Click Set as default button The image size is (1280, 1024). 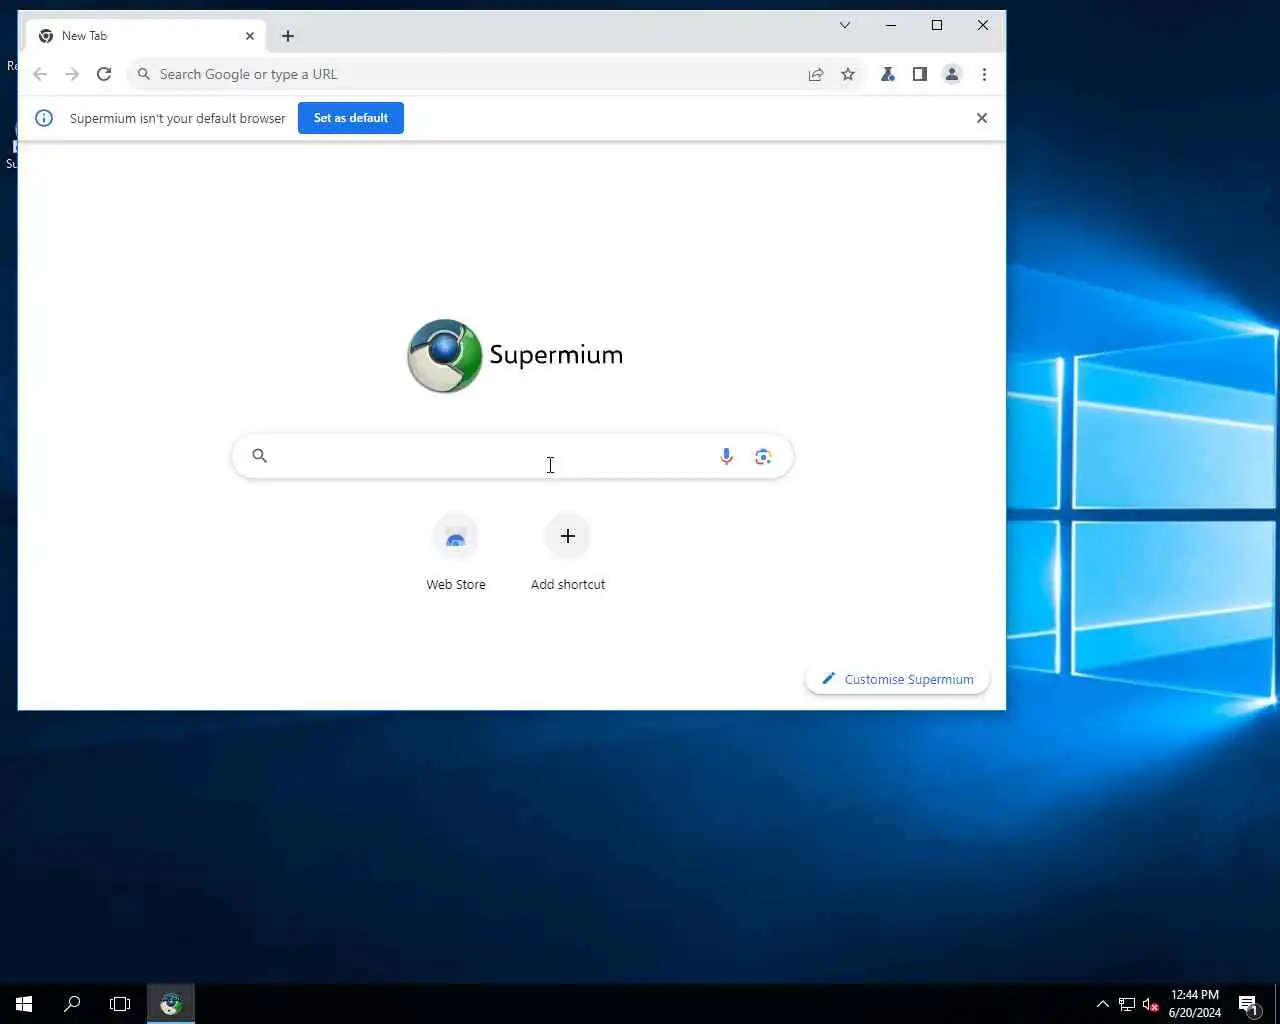[x=351, y=118]
